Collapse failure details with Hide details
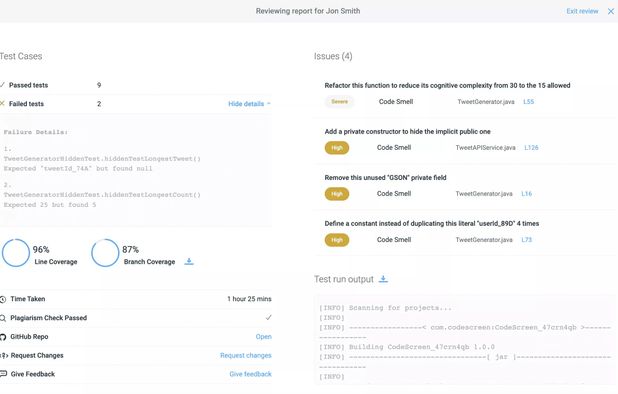 pos(249,104)
